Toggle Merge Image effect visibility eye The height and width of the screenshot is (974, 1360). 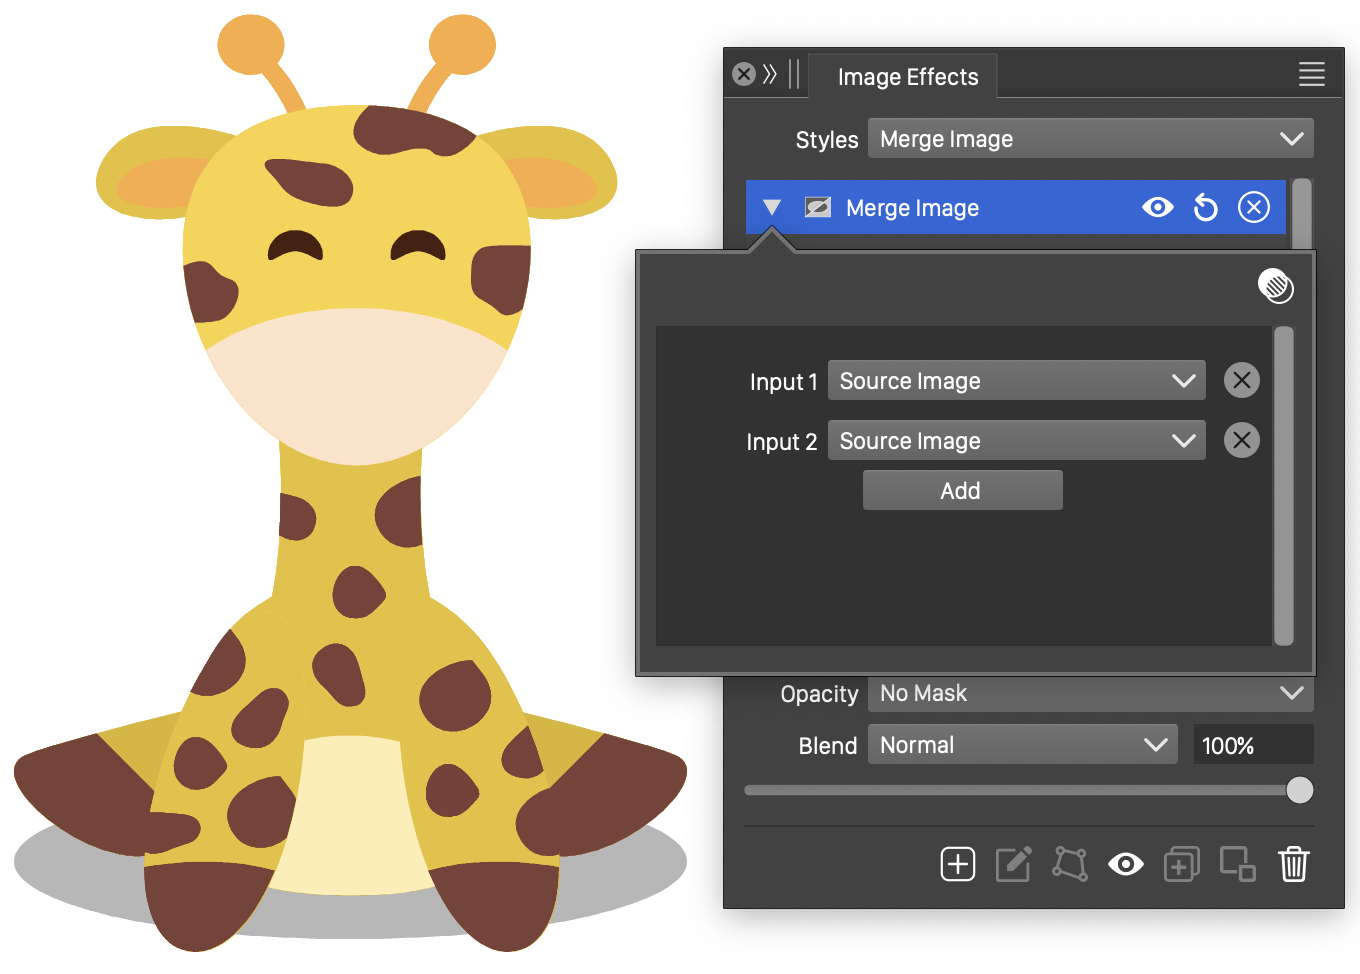click(x=1157, y=208)
